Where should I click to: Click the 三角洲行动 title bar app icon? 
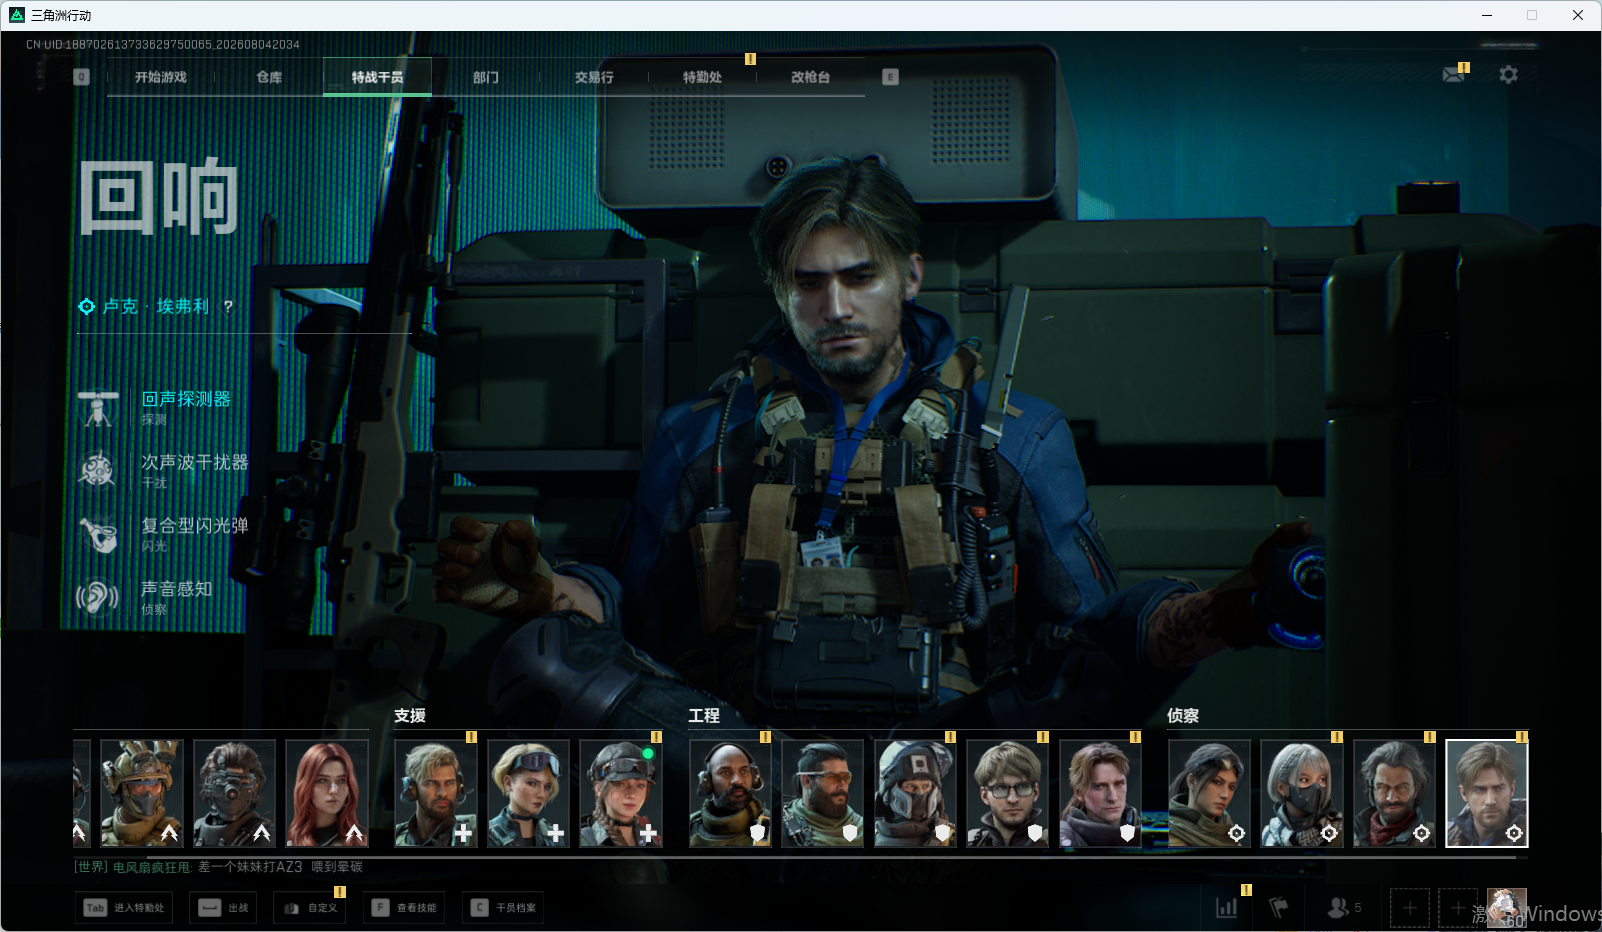[17, 15]
